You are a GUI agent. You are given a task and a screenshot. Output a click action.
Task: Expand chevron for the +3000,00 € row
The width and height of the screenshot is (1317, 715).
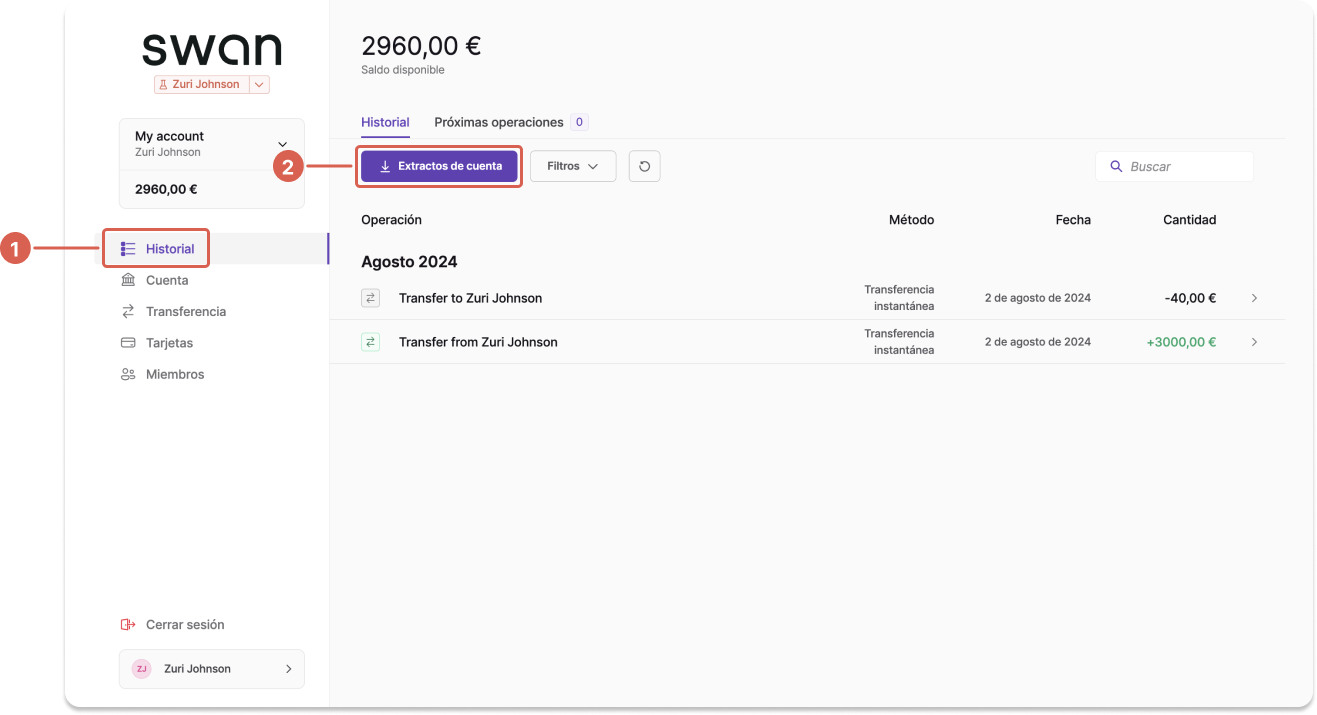[x=1254, y=342]
